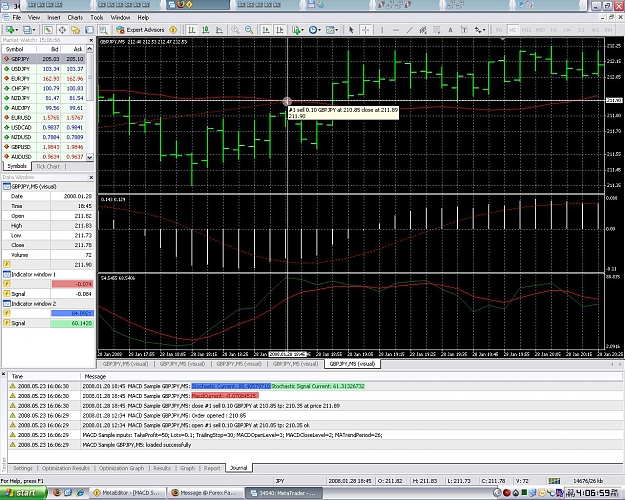Screen dimensions: 625x500
Task: Select EURUSD in Market Watch
Action: 44,118
